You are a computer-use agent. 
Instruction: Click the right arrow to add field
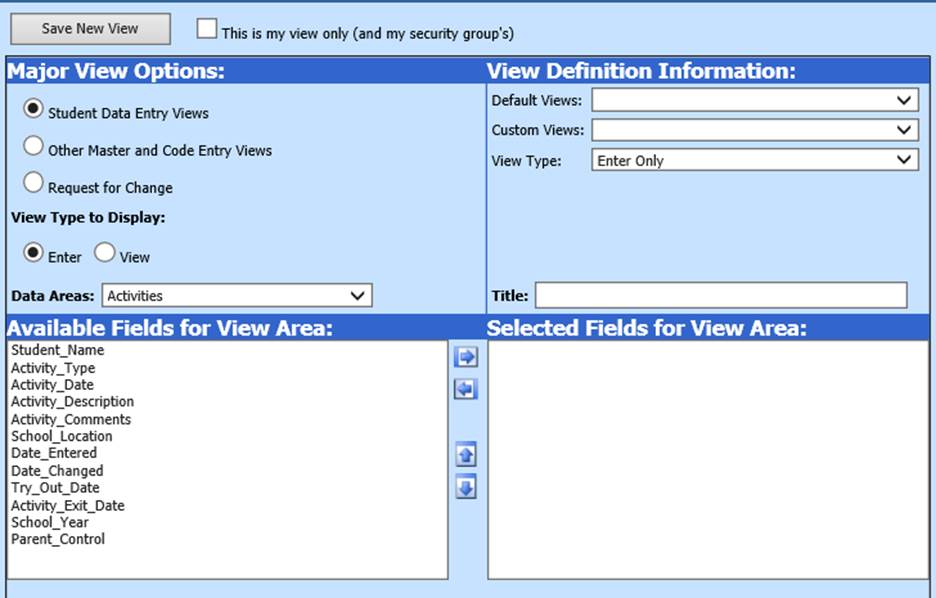coord(465,357)
